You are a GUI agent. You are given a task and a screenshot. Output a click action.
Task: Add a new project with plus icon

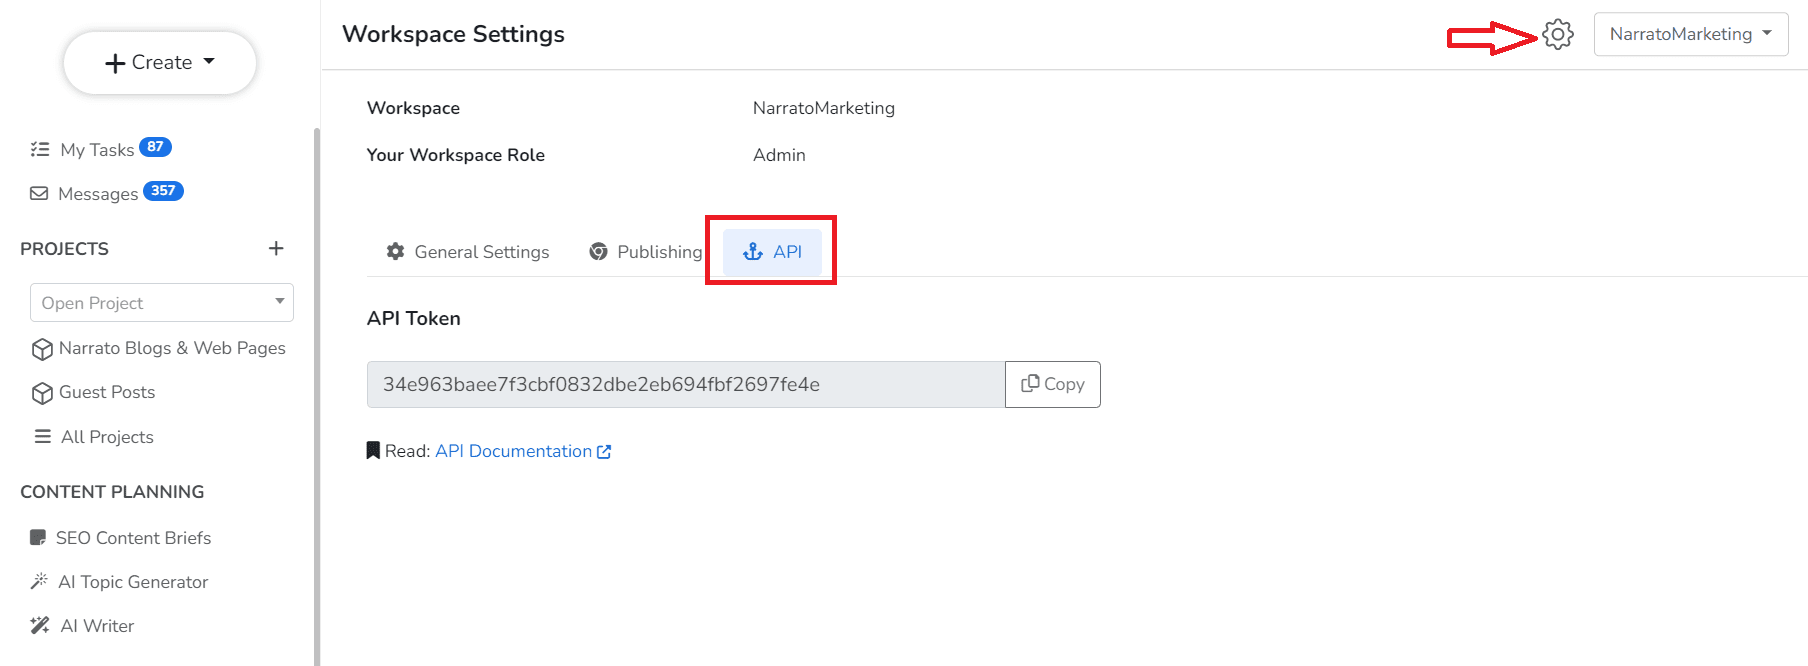(x=276, y=248)
